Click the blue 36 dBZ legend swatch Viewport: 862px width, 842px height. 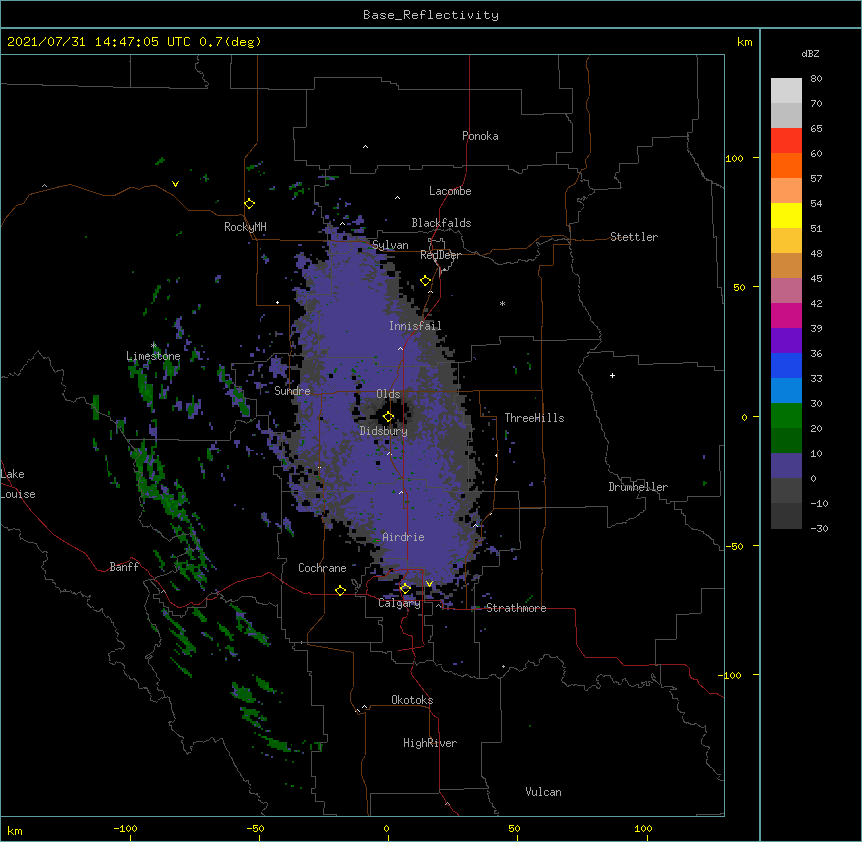[786, 365]
